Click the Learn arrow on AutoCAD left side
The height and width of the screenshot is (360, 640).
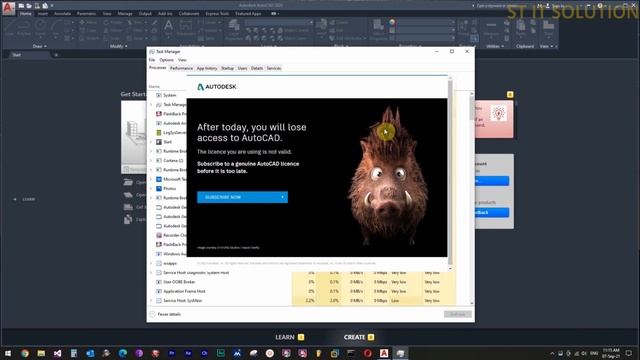(15, 199)
